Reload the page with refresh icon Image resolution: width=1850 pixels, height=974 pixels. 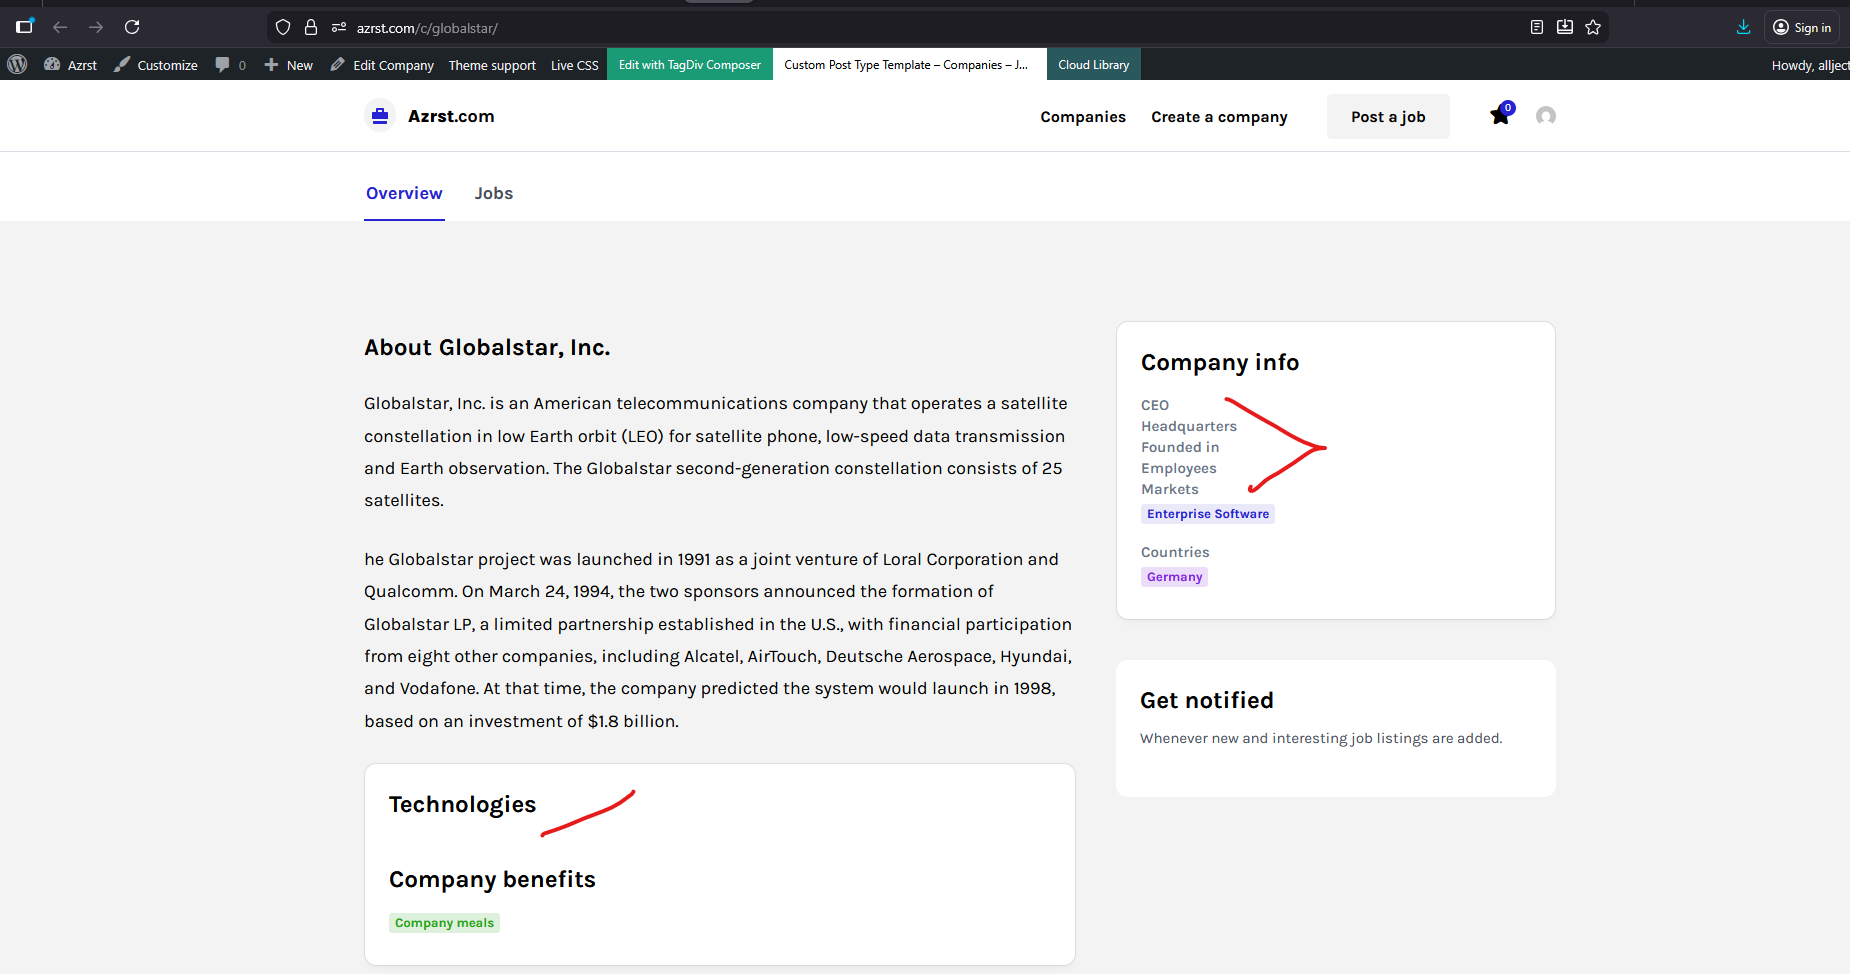[132, 27]
